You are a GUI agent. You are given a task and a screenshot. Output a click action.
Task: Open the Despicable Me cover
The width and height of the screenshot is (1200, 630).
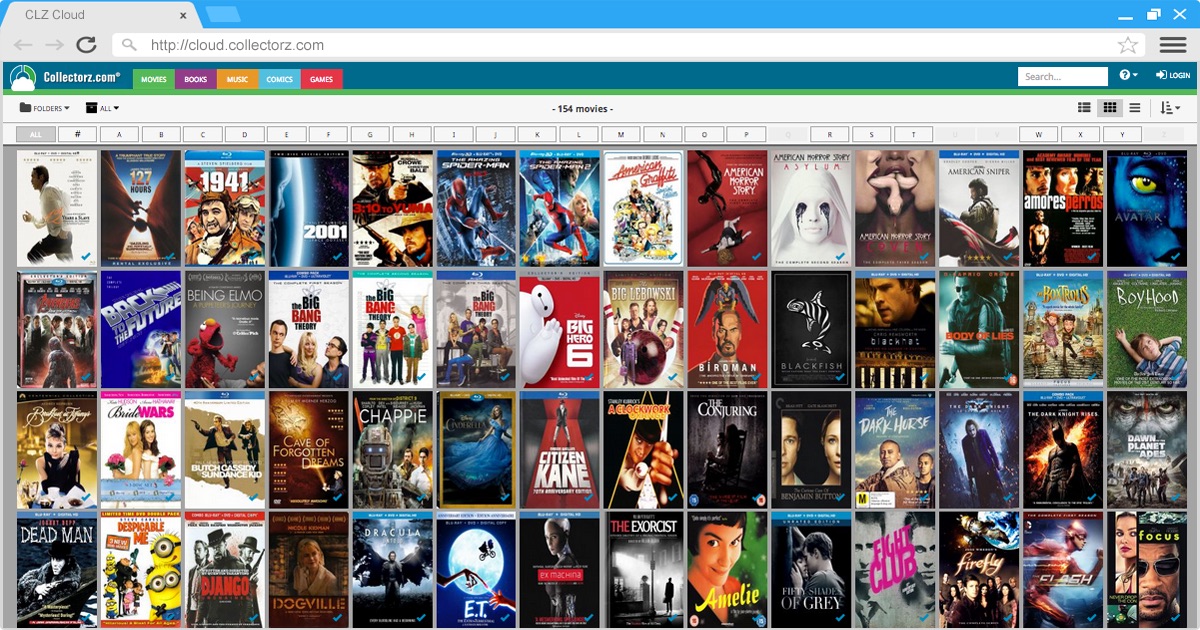[x=141, y=569]
